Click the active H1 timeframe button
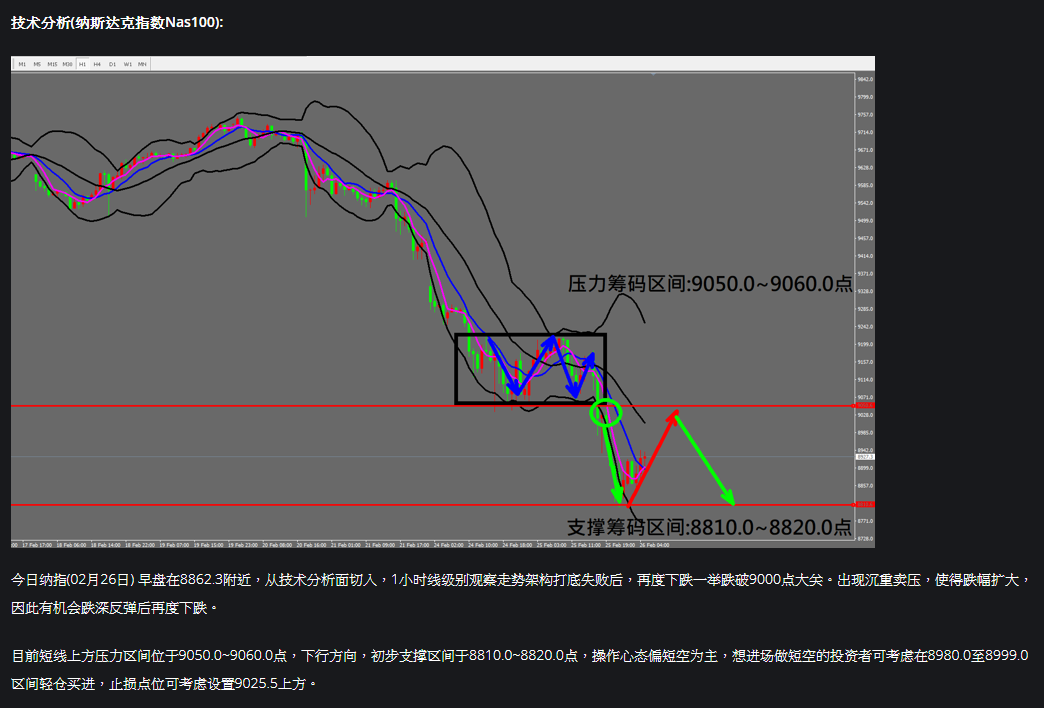The width and height of the screenshot is (1044, 708). click(83, 64)
